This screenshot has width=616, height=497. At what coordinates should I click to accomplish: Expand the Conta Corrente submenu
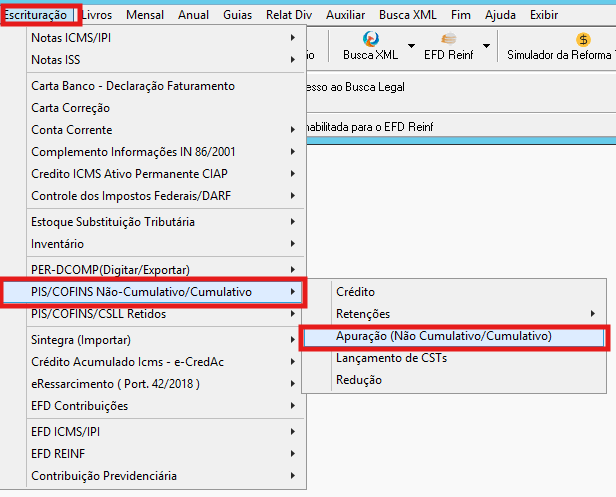[x=165, y=130]
